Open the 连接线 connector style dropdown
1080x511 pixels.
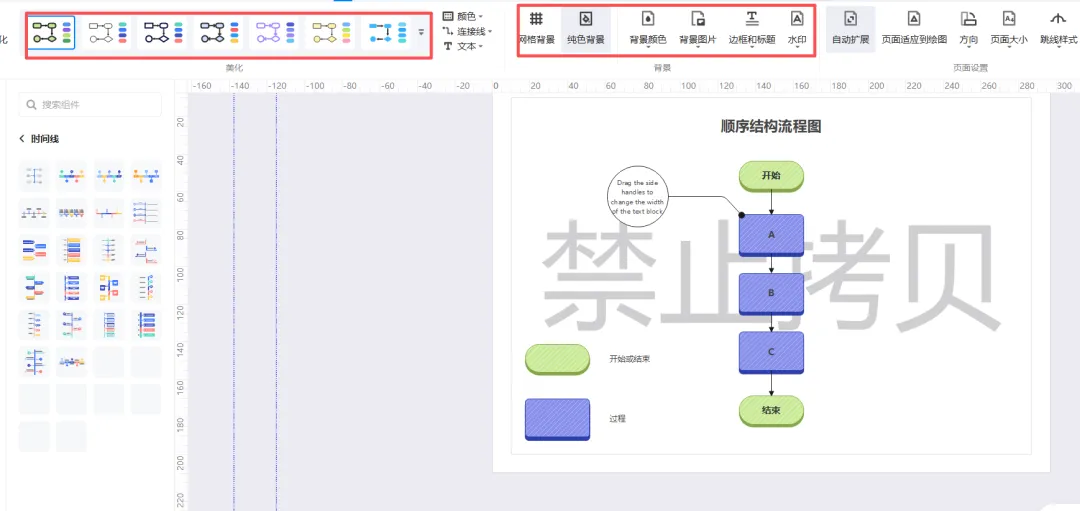pyautogui.click(x=468, y=31)
